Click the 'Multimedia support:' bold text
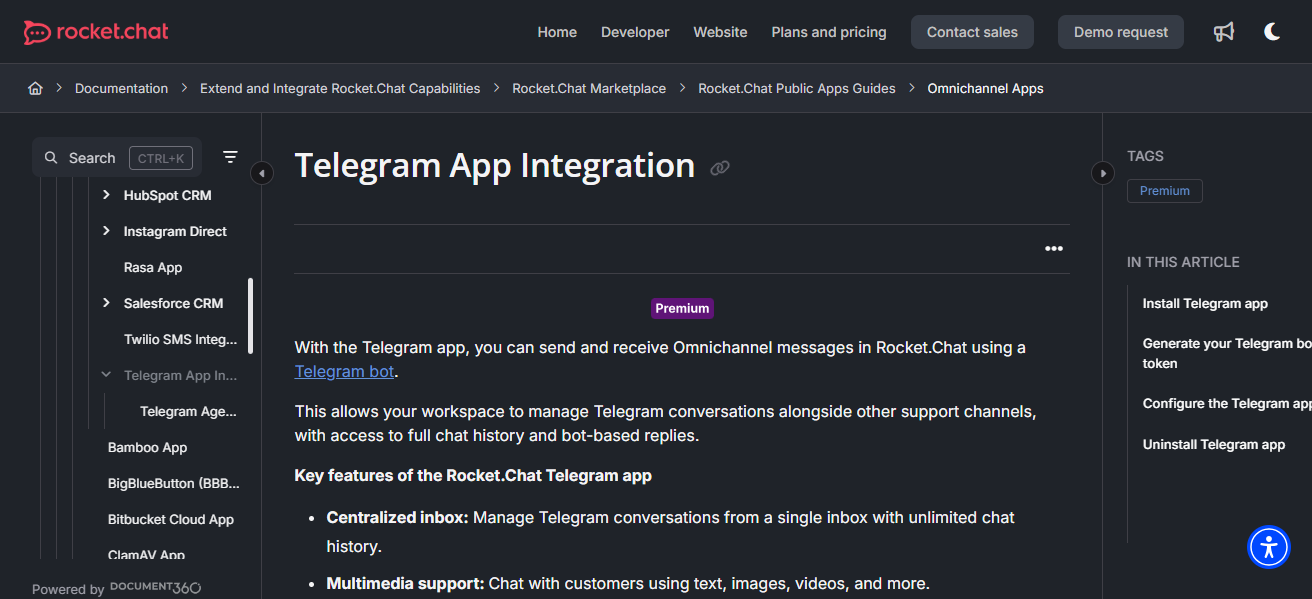The width and height of the screenshot is (1312, 599). tap(405, 583)
